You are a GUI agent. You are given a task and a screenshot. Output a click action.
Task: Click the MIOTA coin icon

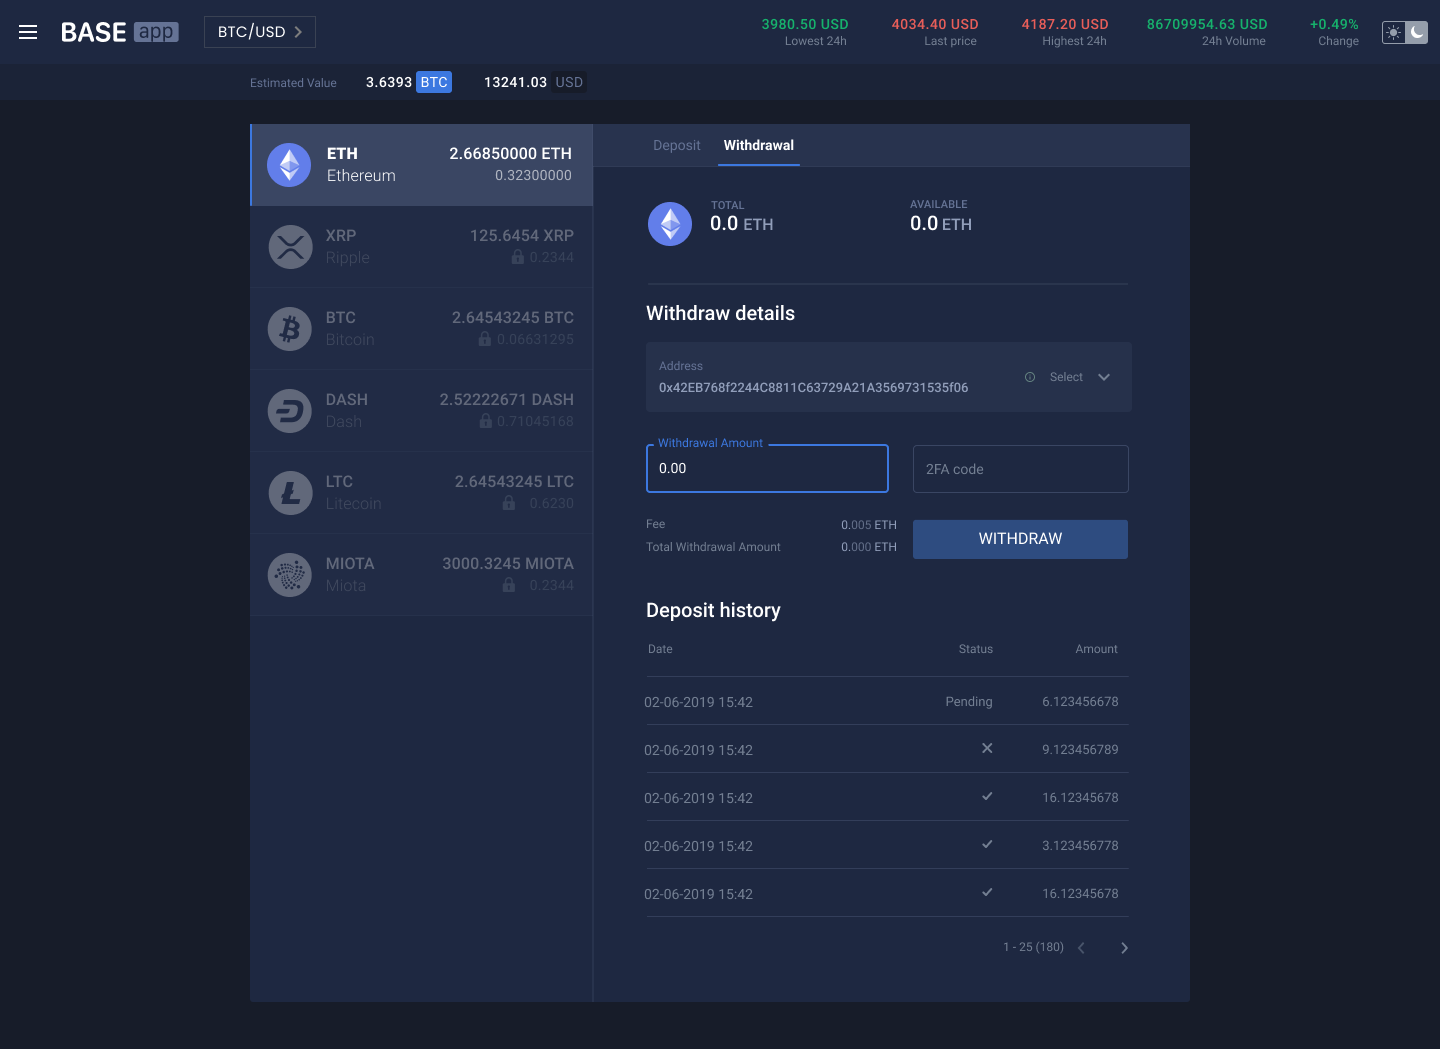[x=289, y=574]
